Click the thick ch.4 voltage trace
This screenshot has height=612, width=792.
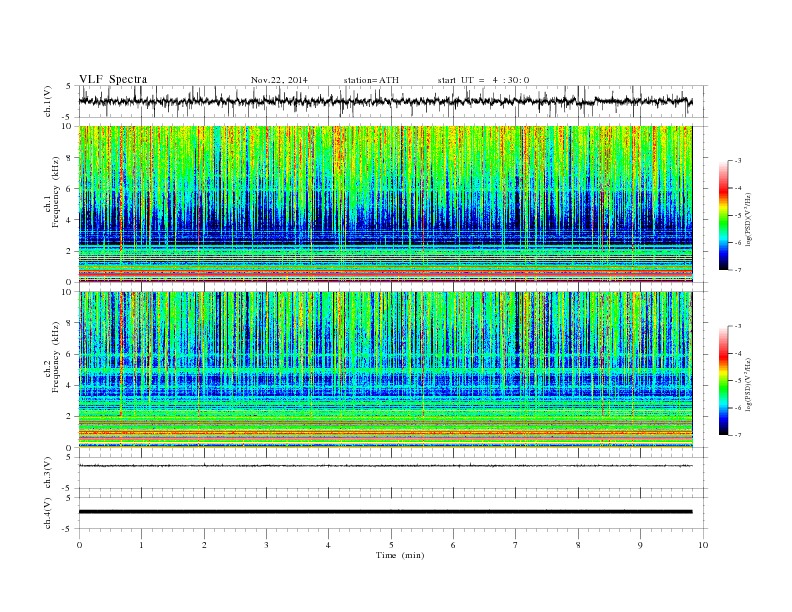pyautogui.click(x=385, y=512)
